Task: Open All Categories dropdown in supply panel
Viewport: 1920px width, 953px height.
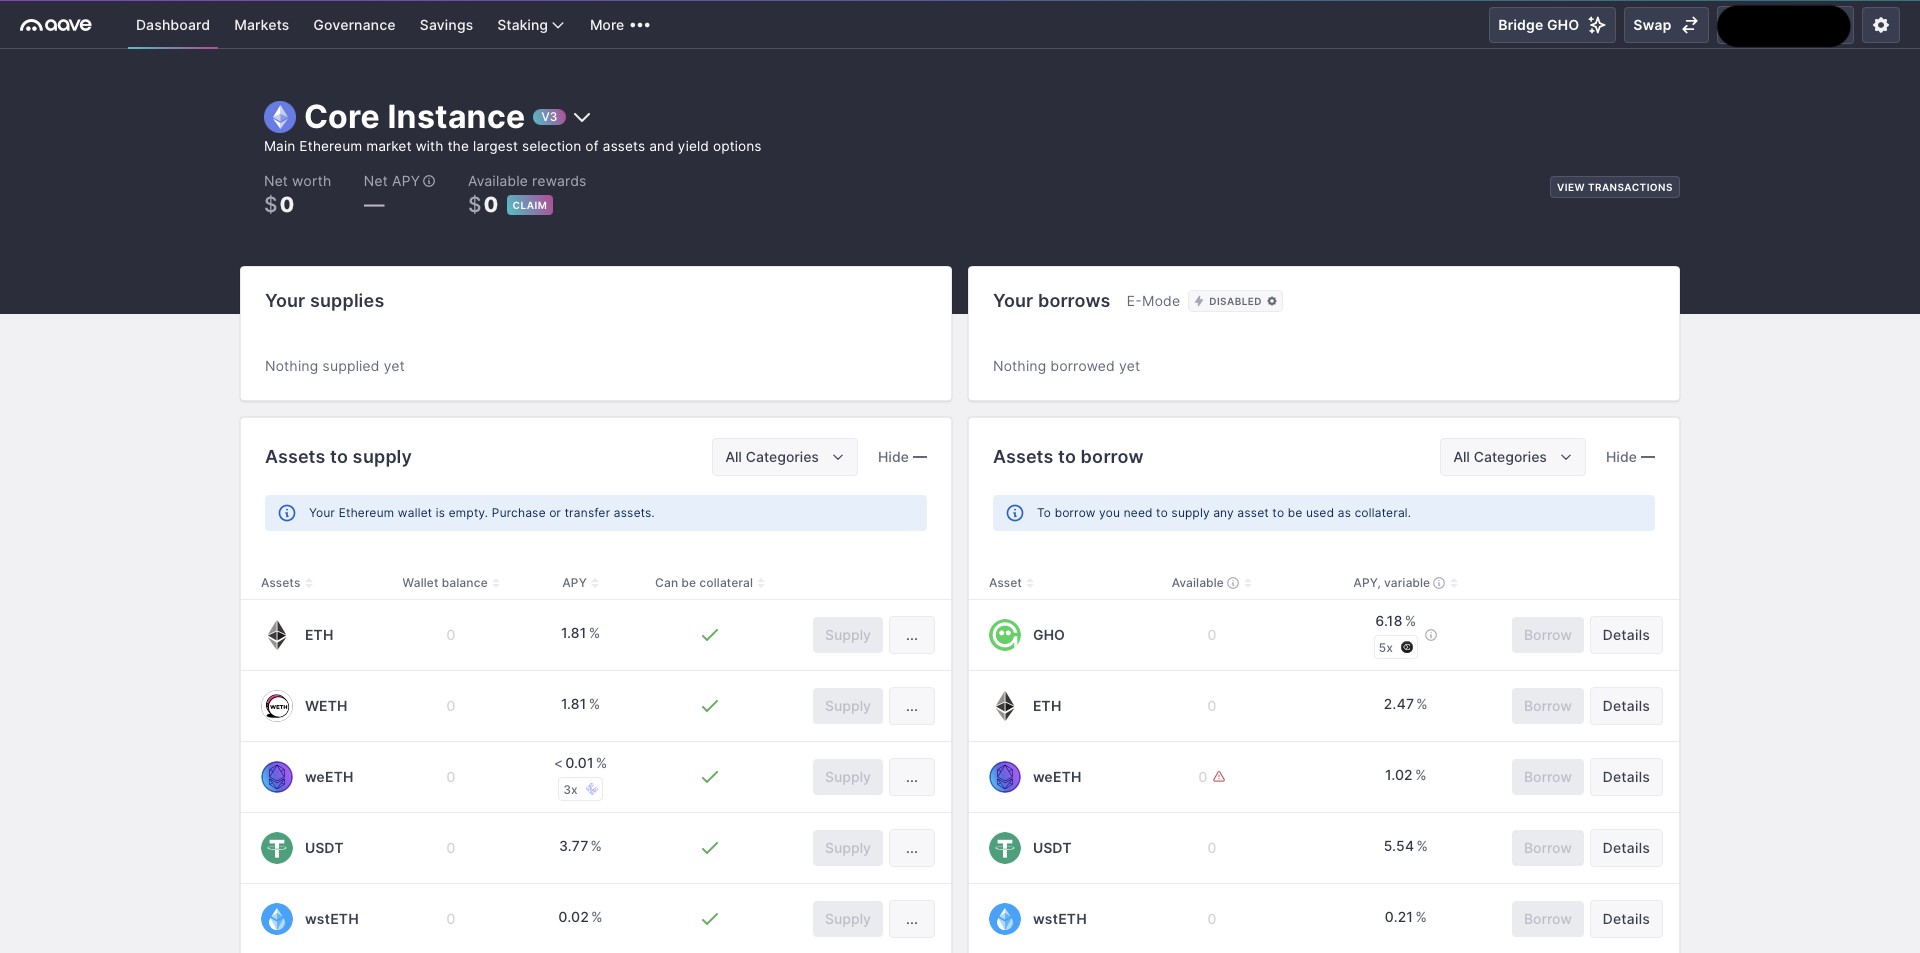Action: pos(784,457)
